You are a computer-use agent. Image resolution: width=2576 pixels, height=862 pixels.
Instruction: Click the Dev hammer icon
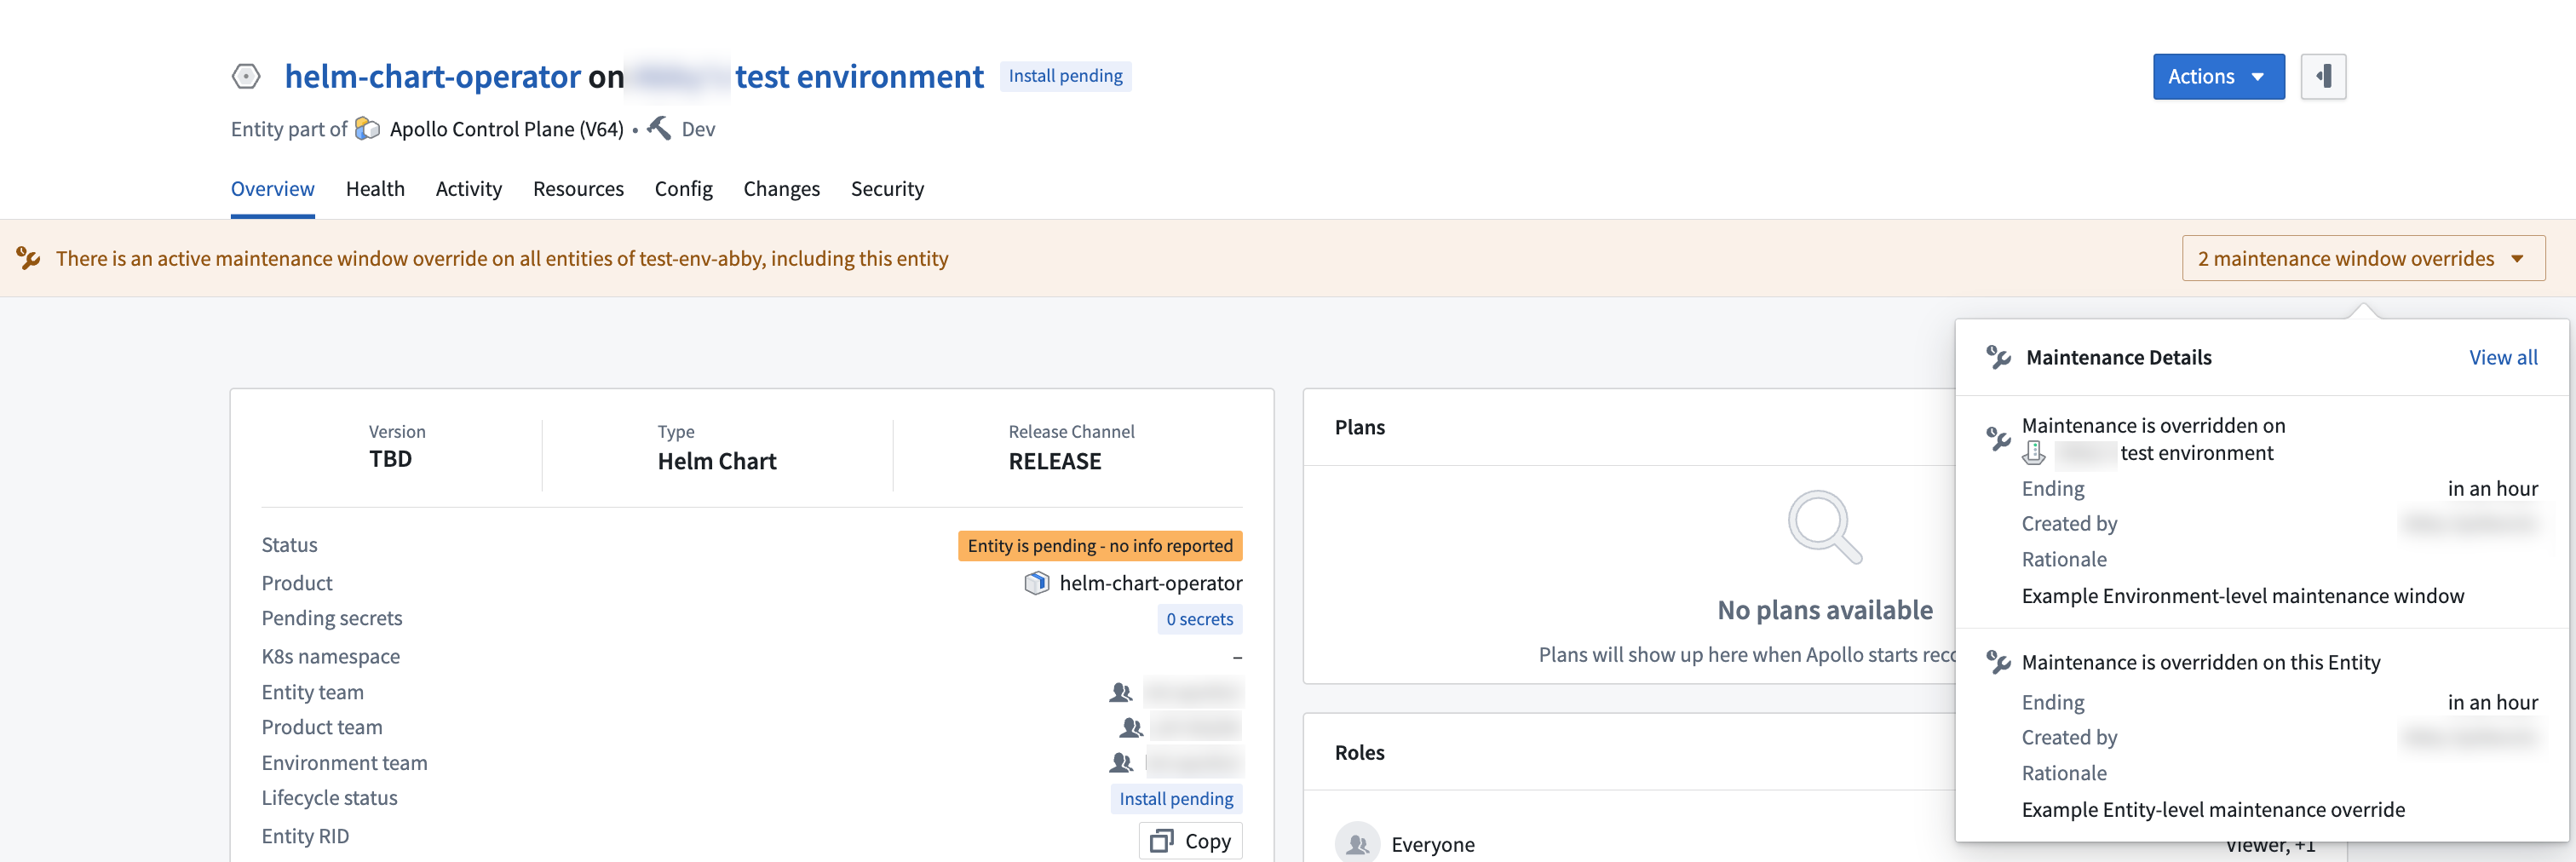[659, 128]
